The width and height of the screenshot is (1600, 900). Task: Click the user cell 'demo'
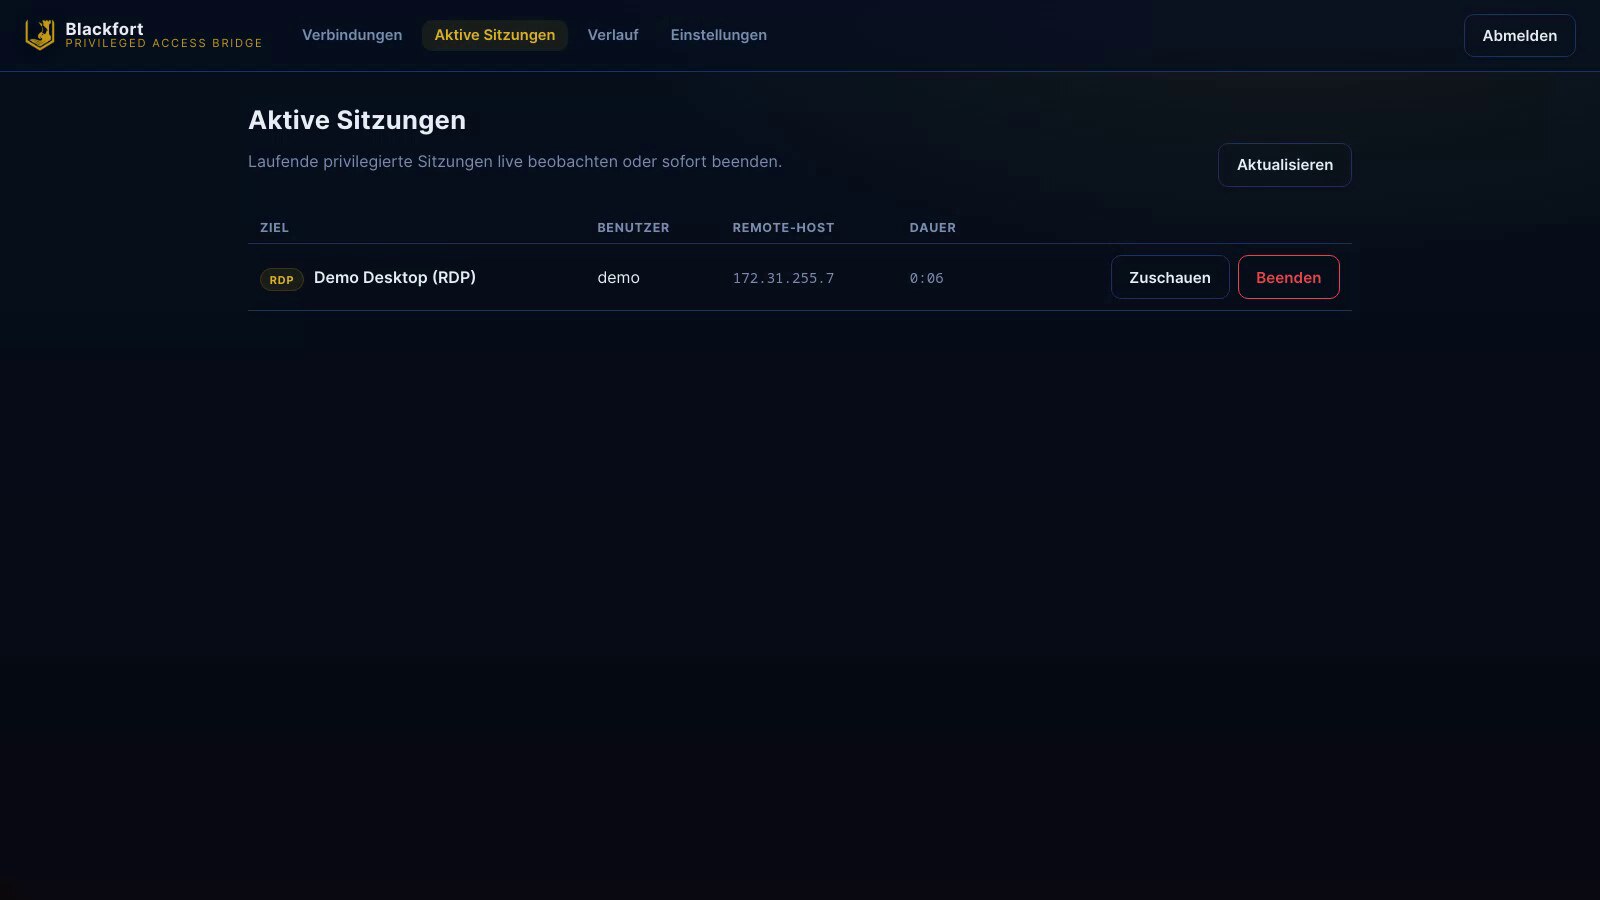click(619, 278)
